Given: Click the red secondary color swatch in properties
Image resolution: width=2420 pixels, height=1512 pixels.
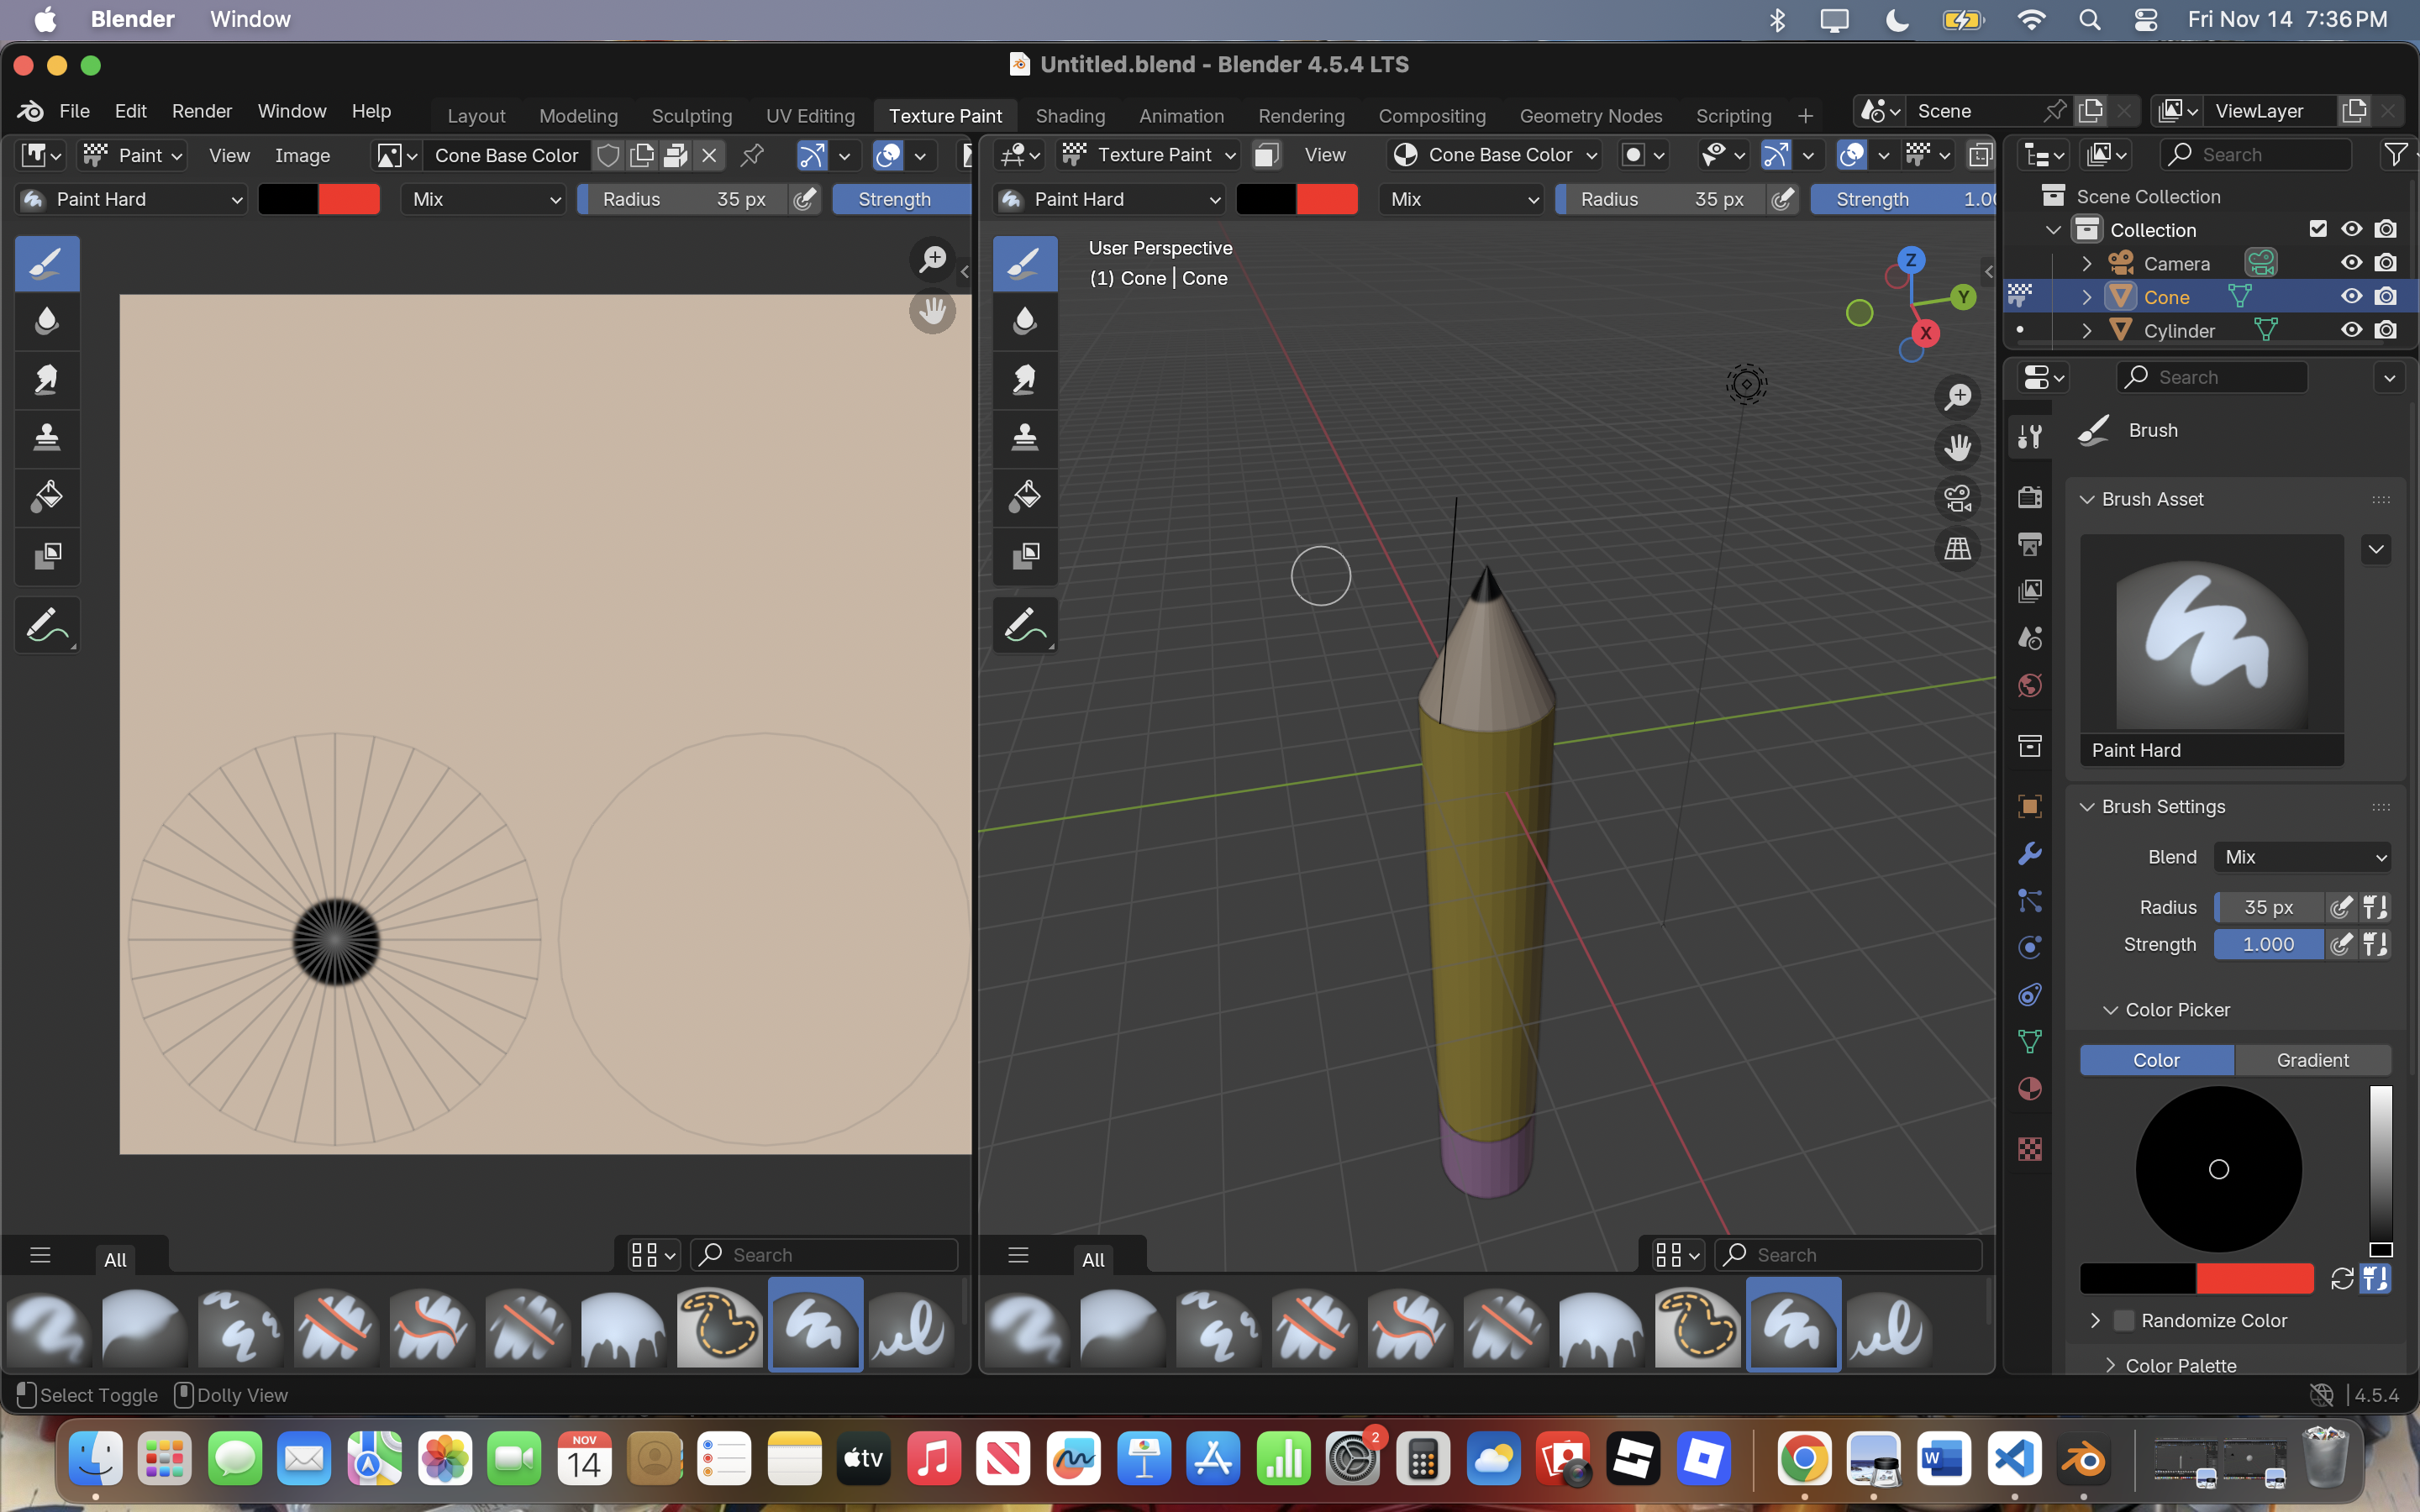Looking at the screenshot, I should point(2254,1278).
